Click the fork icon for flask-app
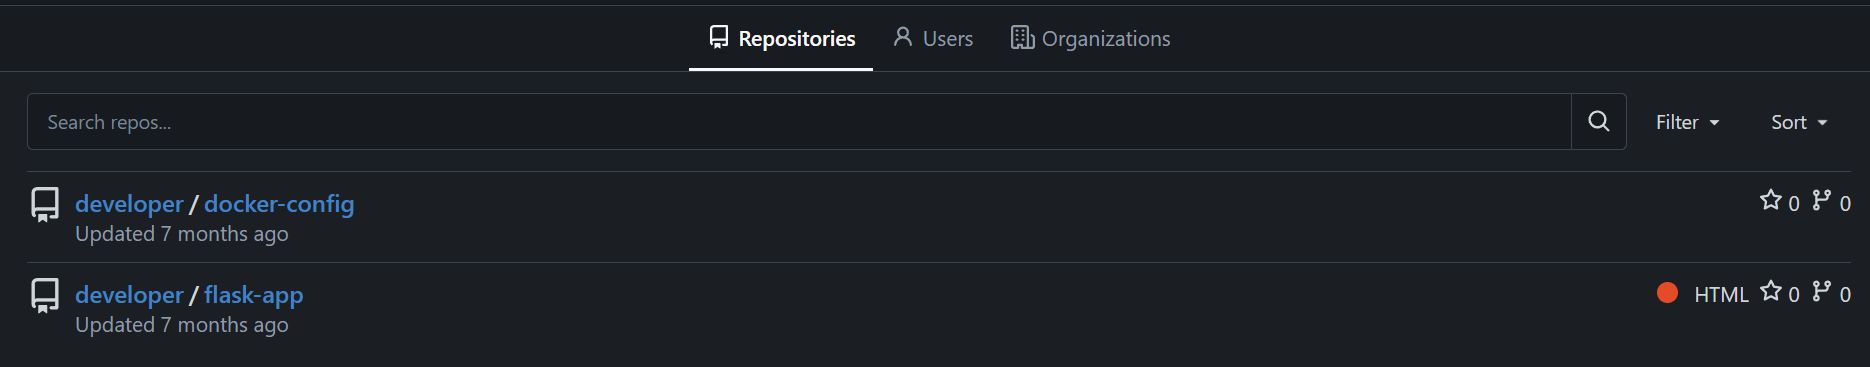The image size is (1870, 367). 1822,292
